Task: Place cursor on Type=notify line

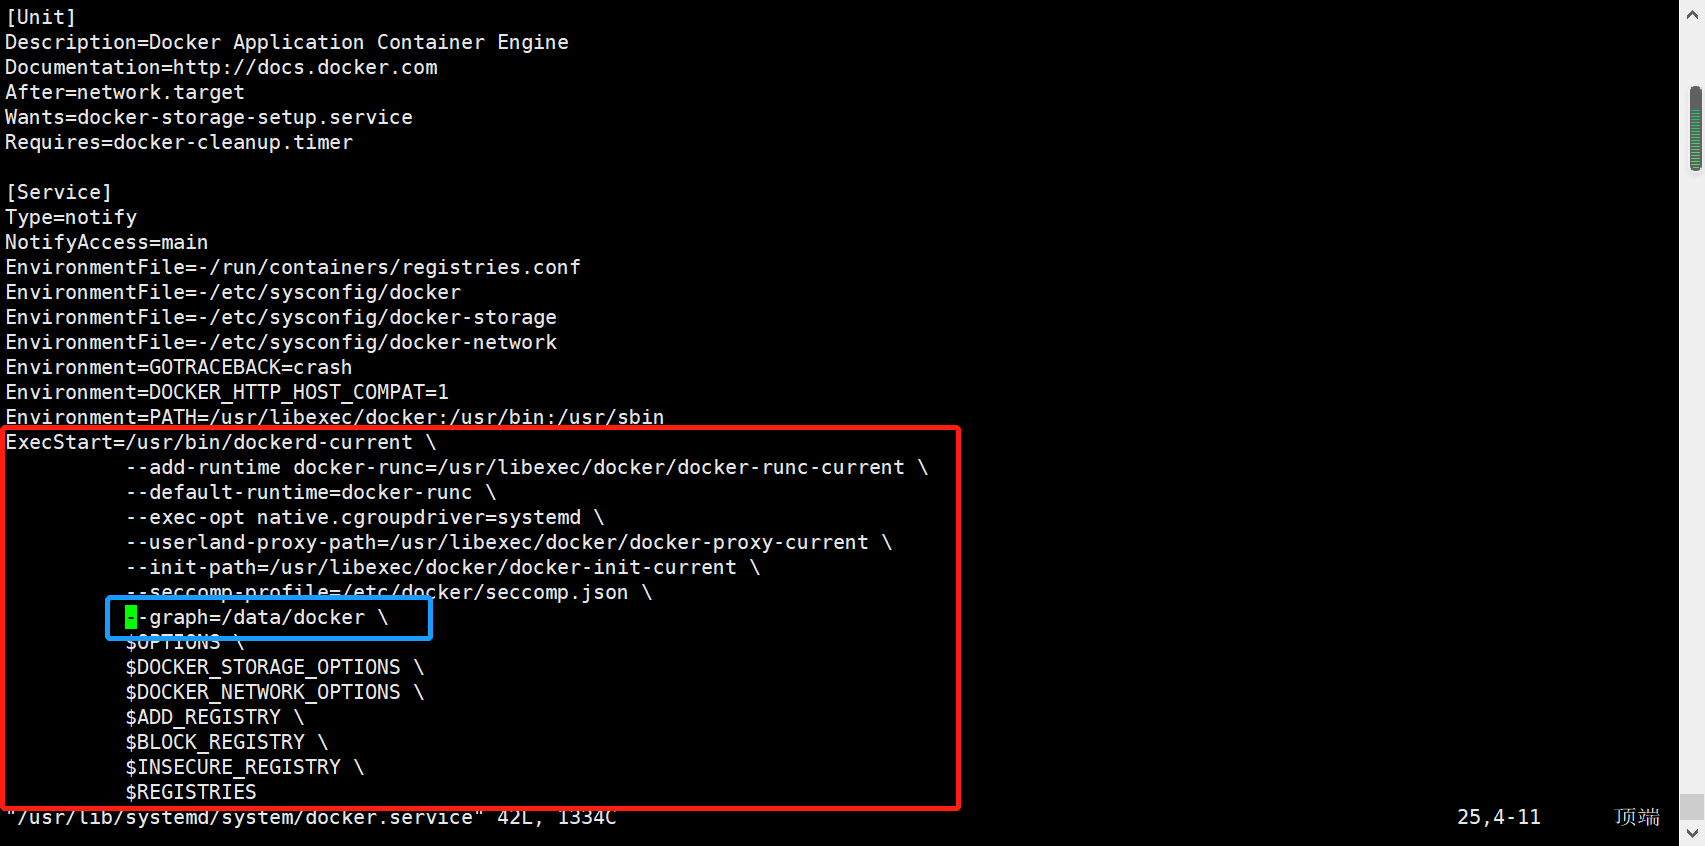Action: [71, 217]
